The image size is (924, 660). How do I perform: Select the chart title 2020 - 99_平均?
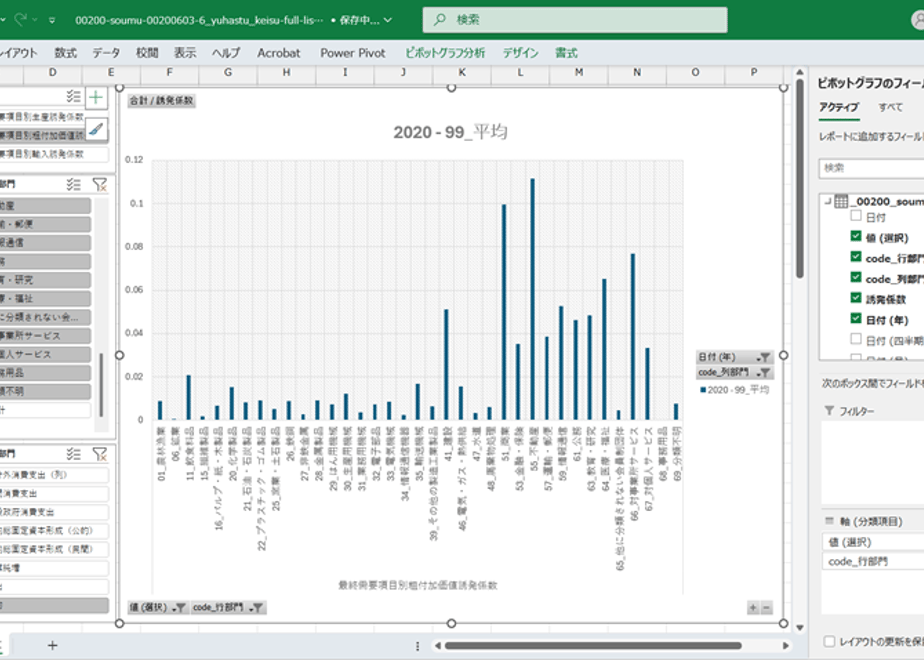(451, 132)
